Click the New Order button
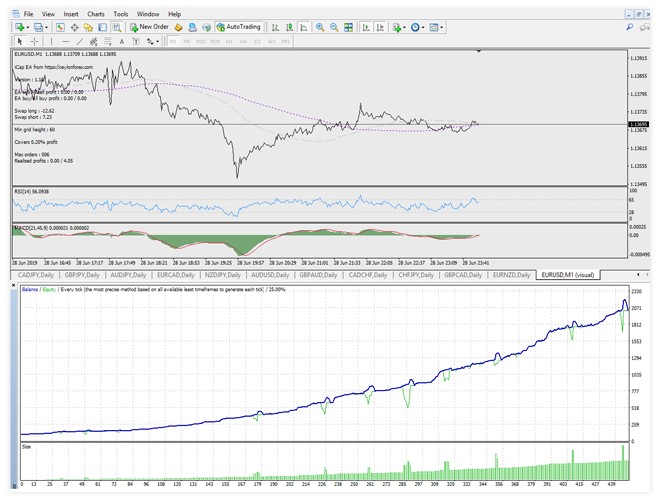Screen dimensions: 659x499 149,27
